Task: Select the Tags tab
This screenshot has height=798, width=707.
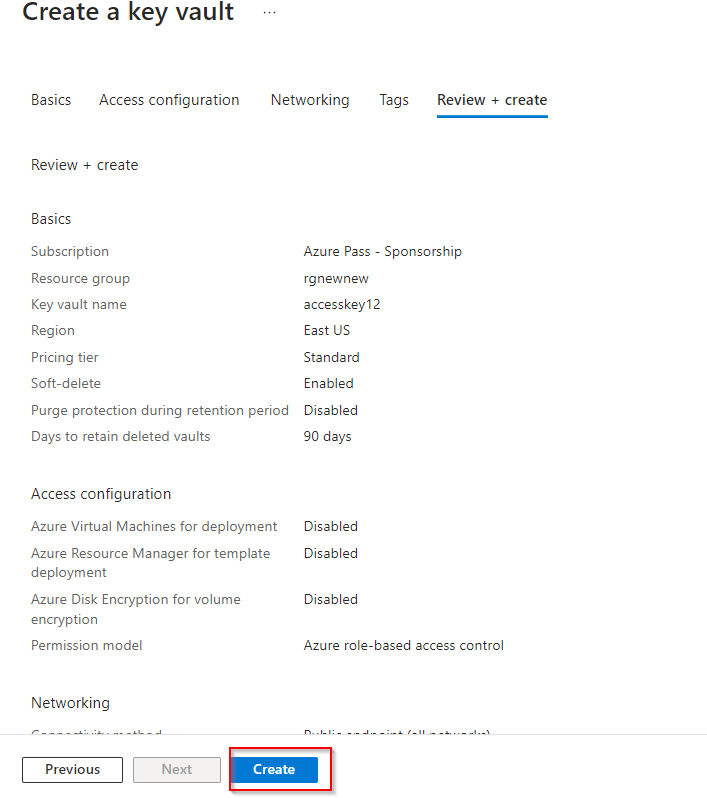Action: pyautogui.click(x=394, y=100)
